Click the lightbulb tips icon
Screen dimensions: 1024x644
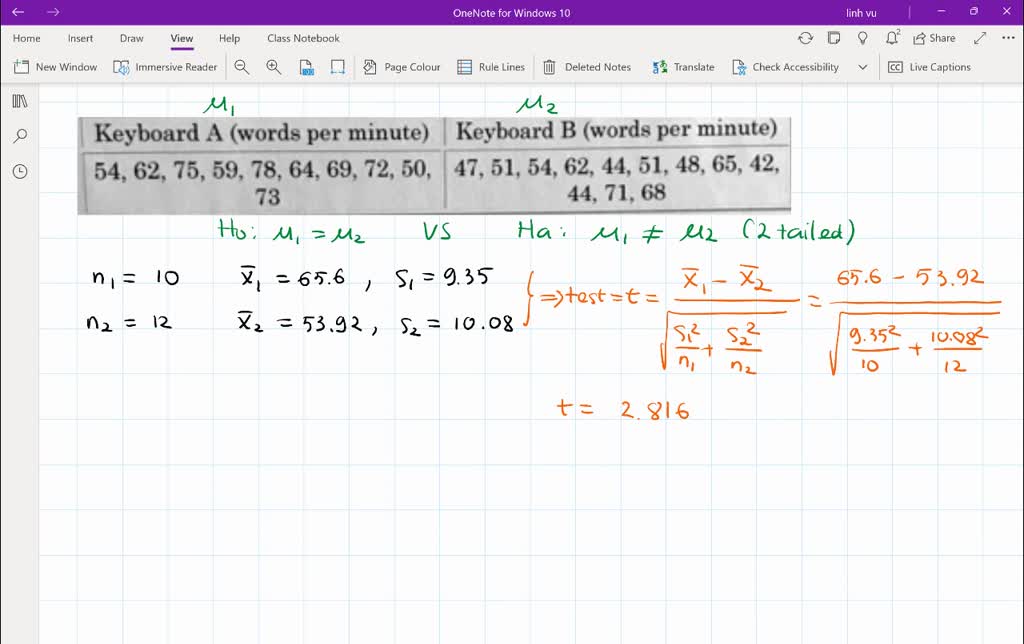863,38
